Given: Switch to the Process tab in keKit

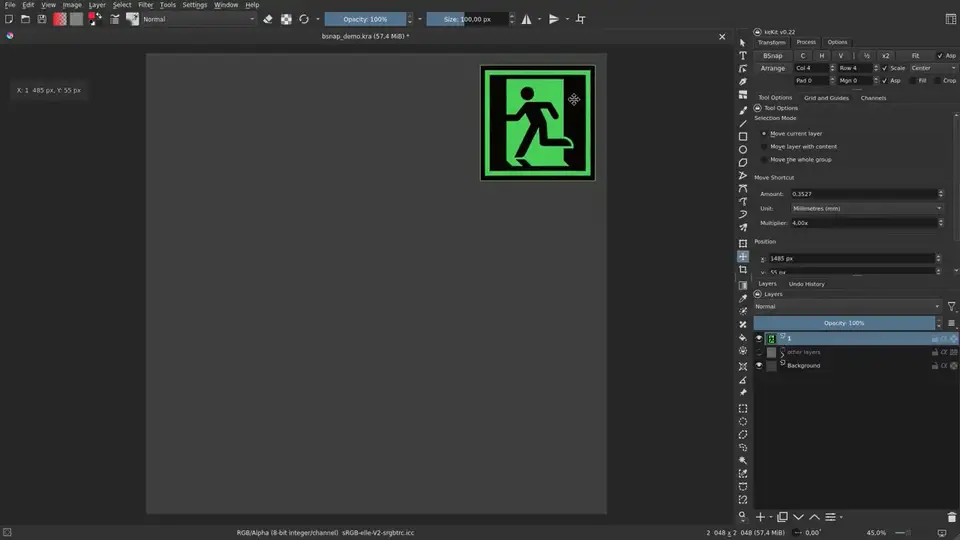Looking at the screenshot, I should tap(806, 42).
